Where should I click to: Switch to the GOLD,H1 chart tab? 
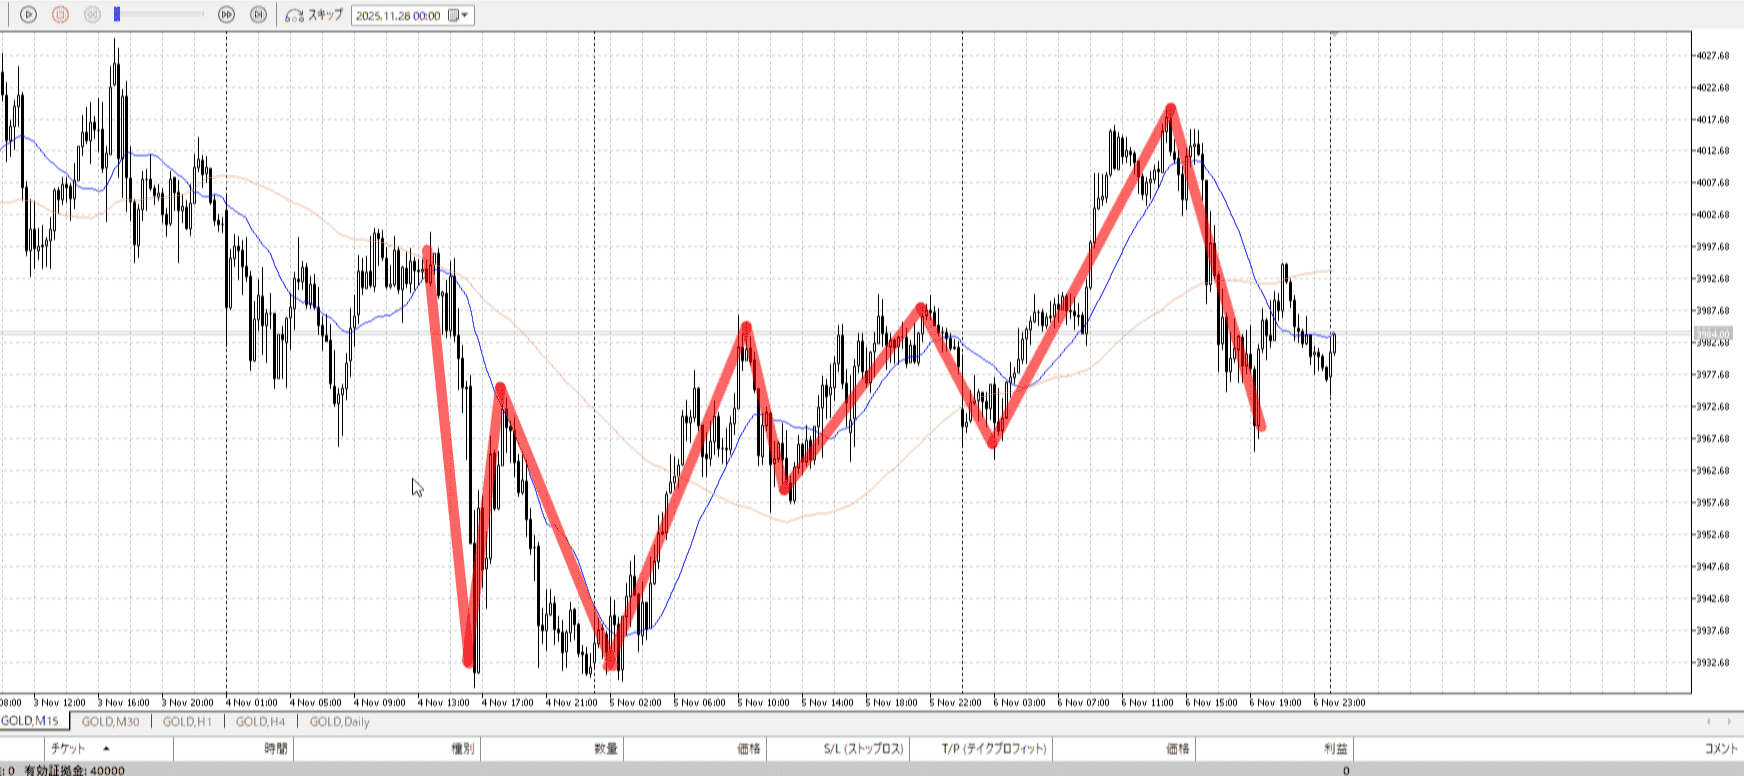187,721
